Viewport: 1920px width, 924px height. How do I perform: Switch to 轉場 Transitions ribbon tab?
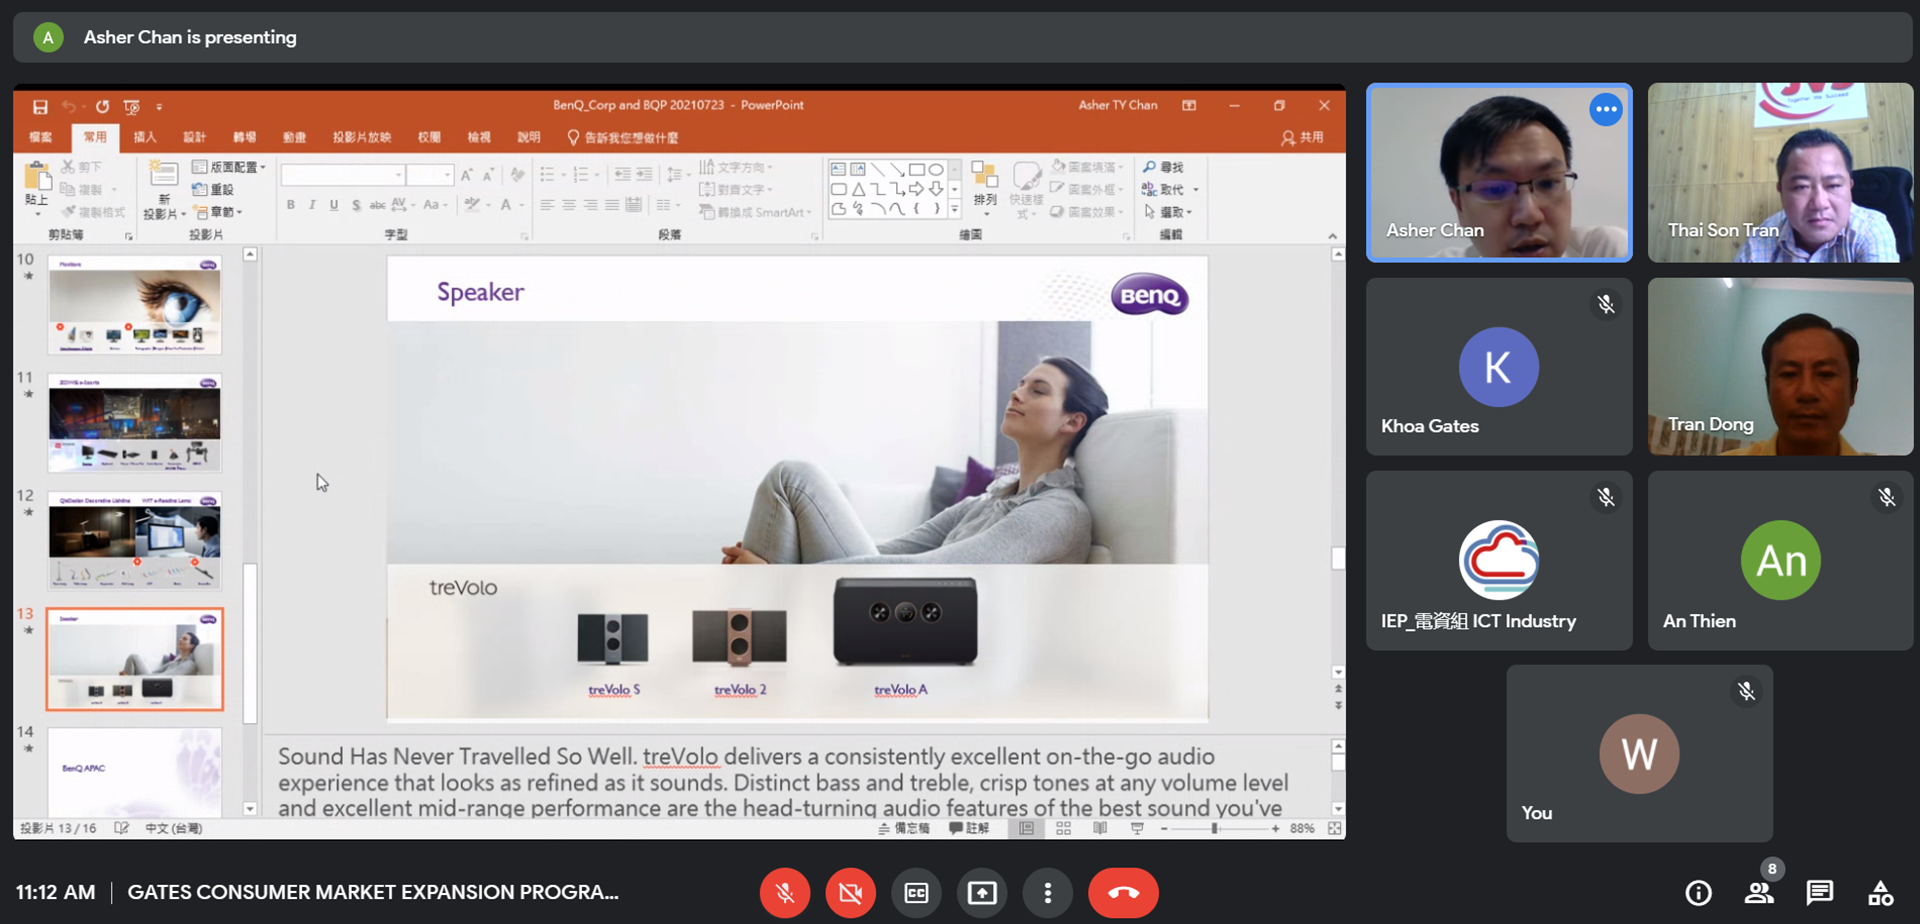(245, 137)
